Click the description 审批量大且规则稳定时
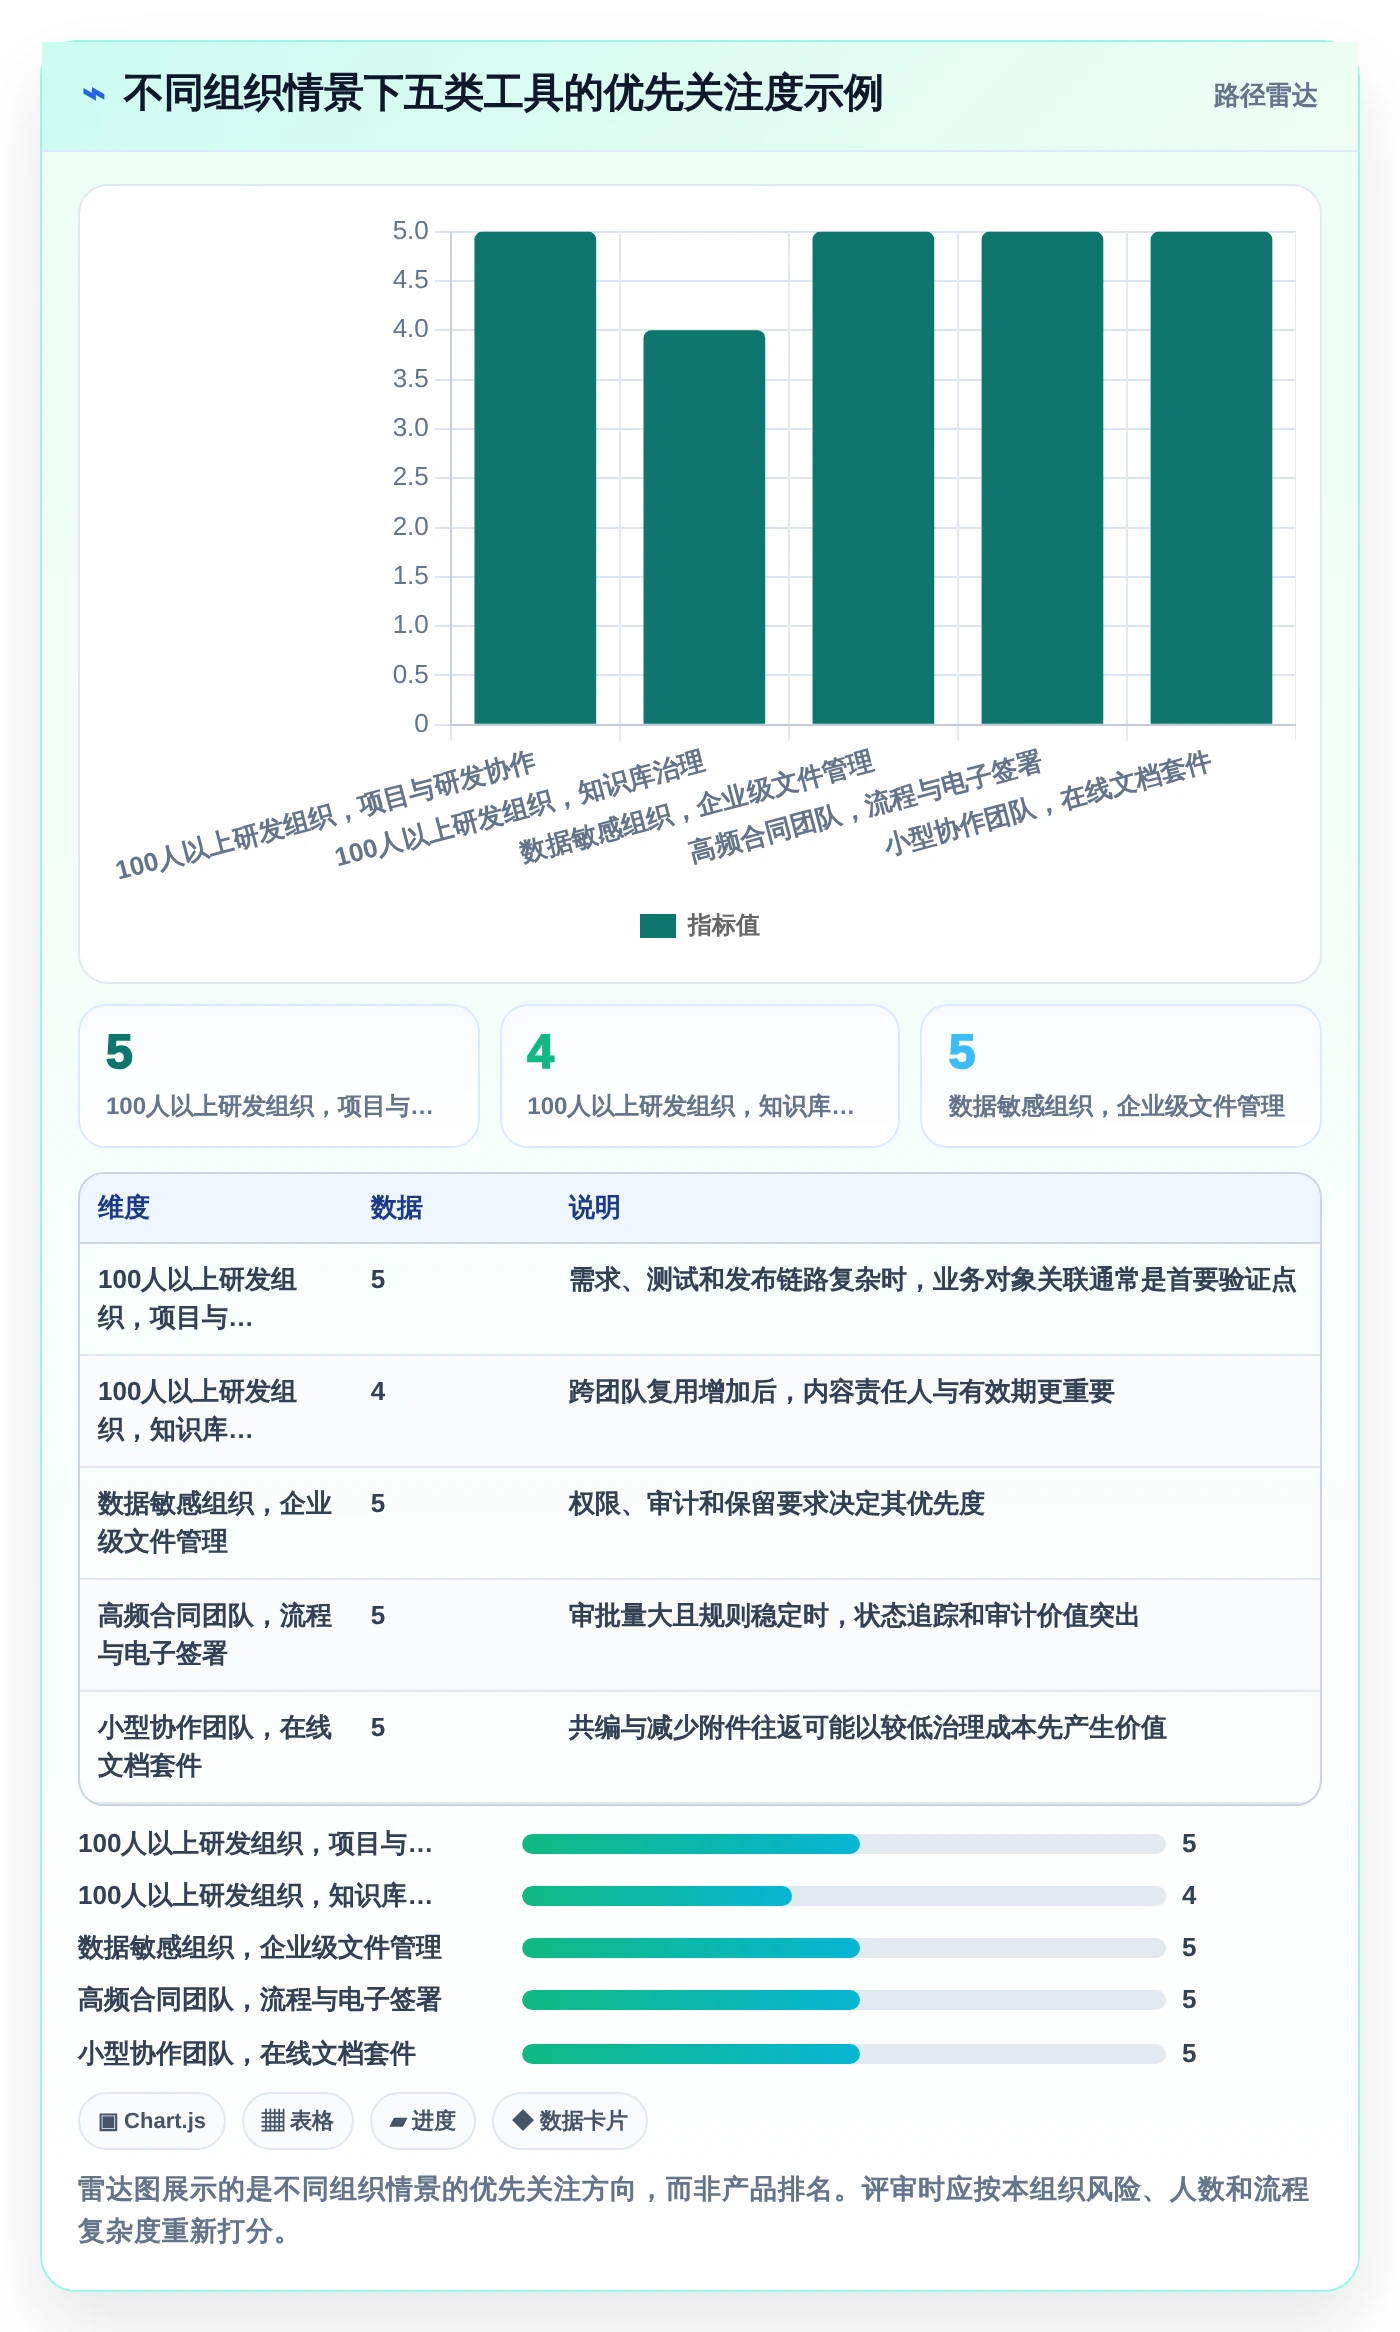The width and height of the screenshot is (1400, 2332). point(854,1616)
